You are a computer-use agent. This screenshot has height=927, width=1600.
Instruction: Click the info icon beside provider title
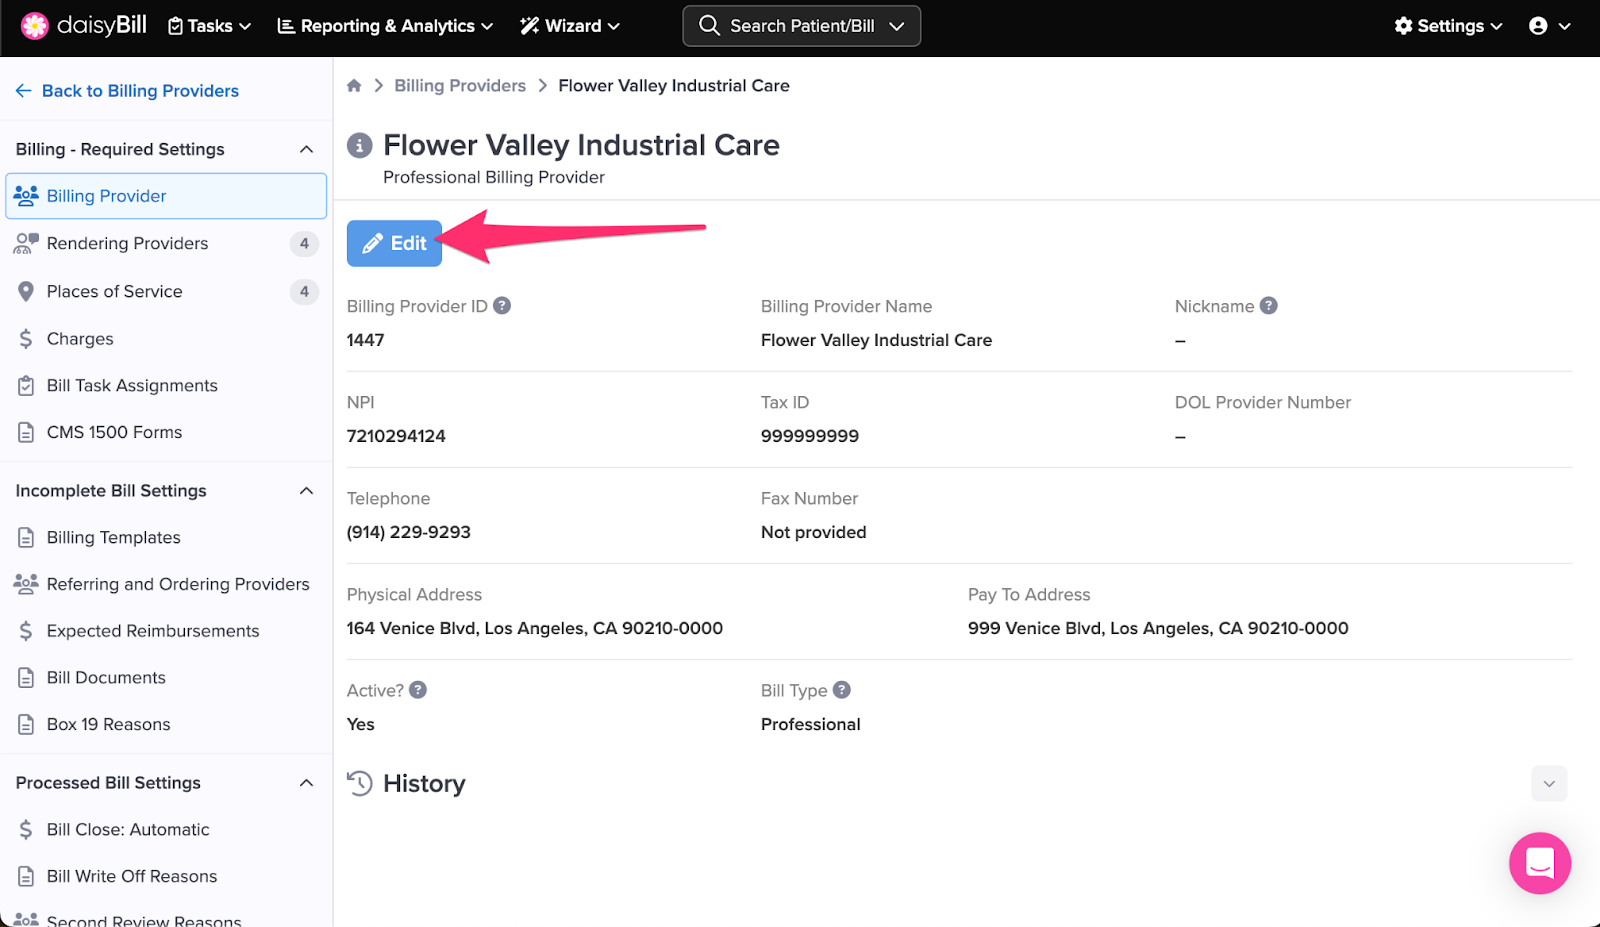pos(360,146)
